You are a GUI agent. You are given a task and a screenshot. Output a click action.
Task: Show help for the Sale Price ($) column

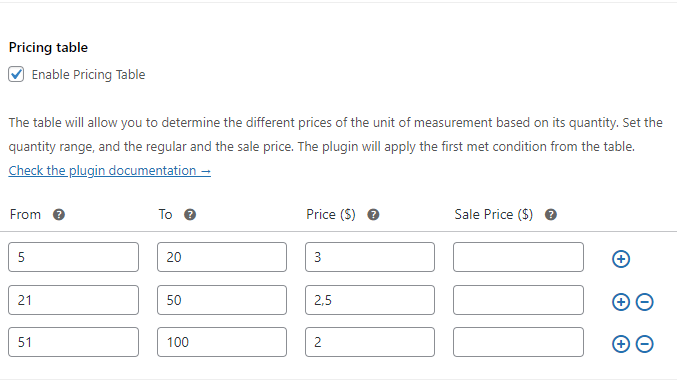click(550, 215)
